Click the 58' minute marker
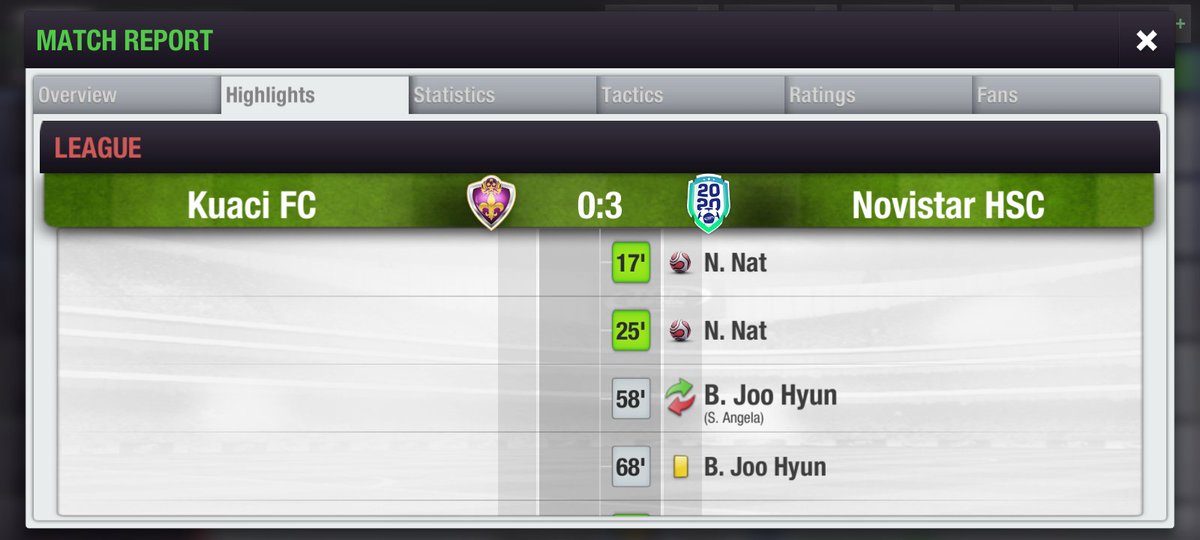1200x540 pixels. 631,399
